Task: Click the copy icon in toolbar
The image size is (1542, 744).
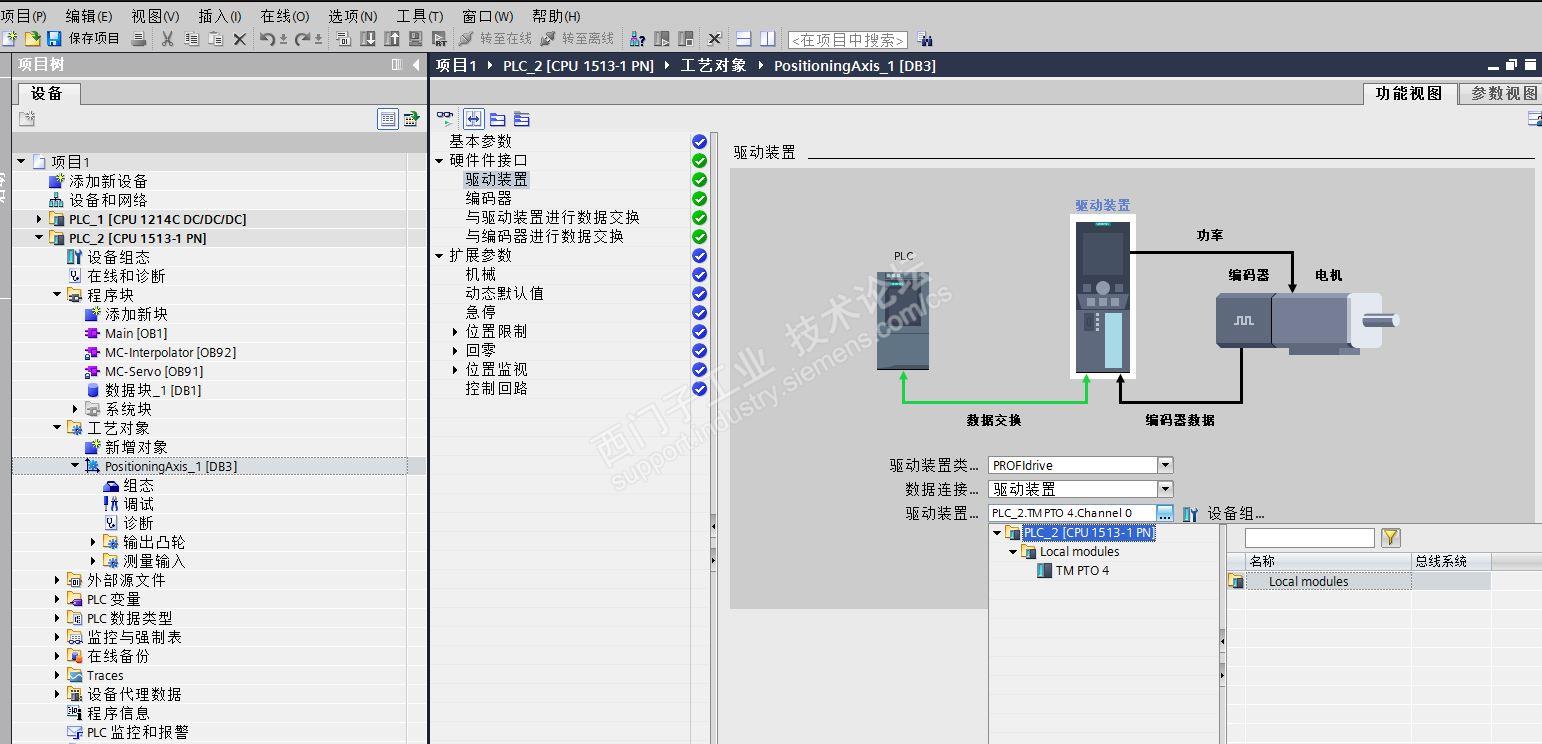Action: tap(191, 39)
